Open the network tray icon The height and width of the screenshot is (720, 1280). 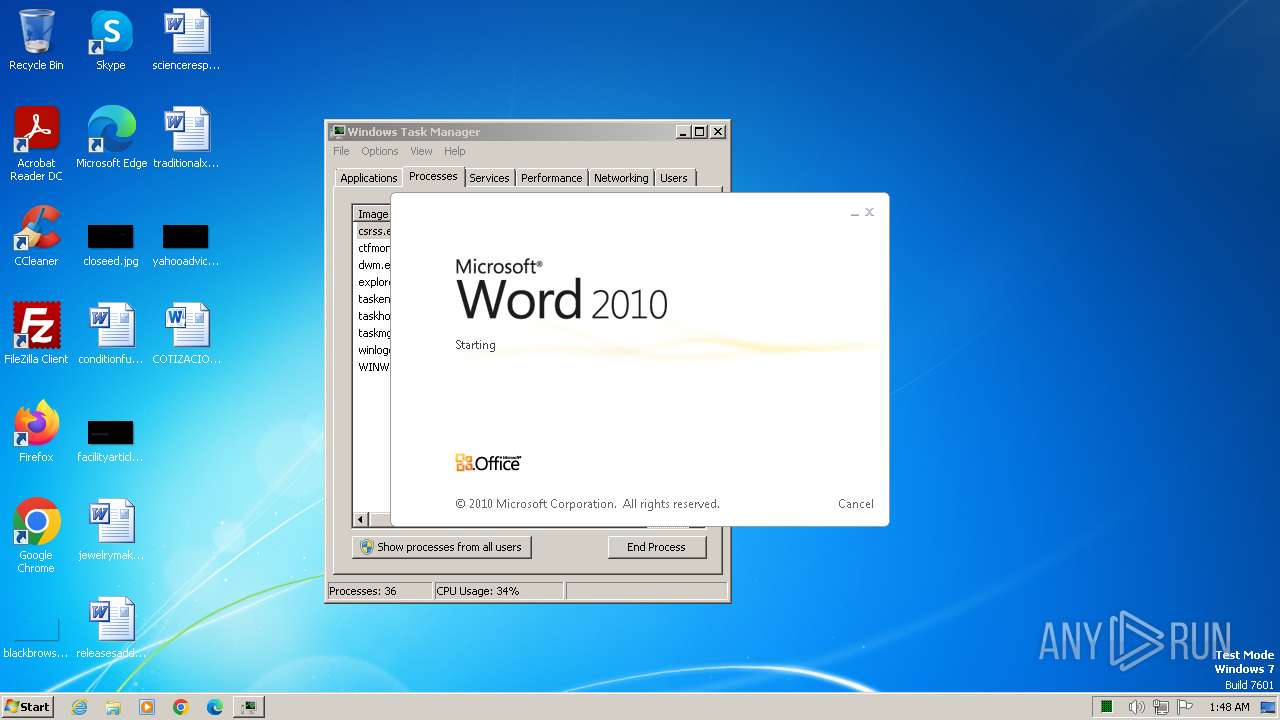click(1161, 707)
